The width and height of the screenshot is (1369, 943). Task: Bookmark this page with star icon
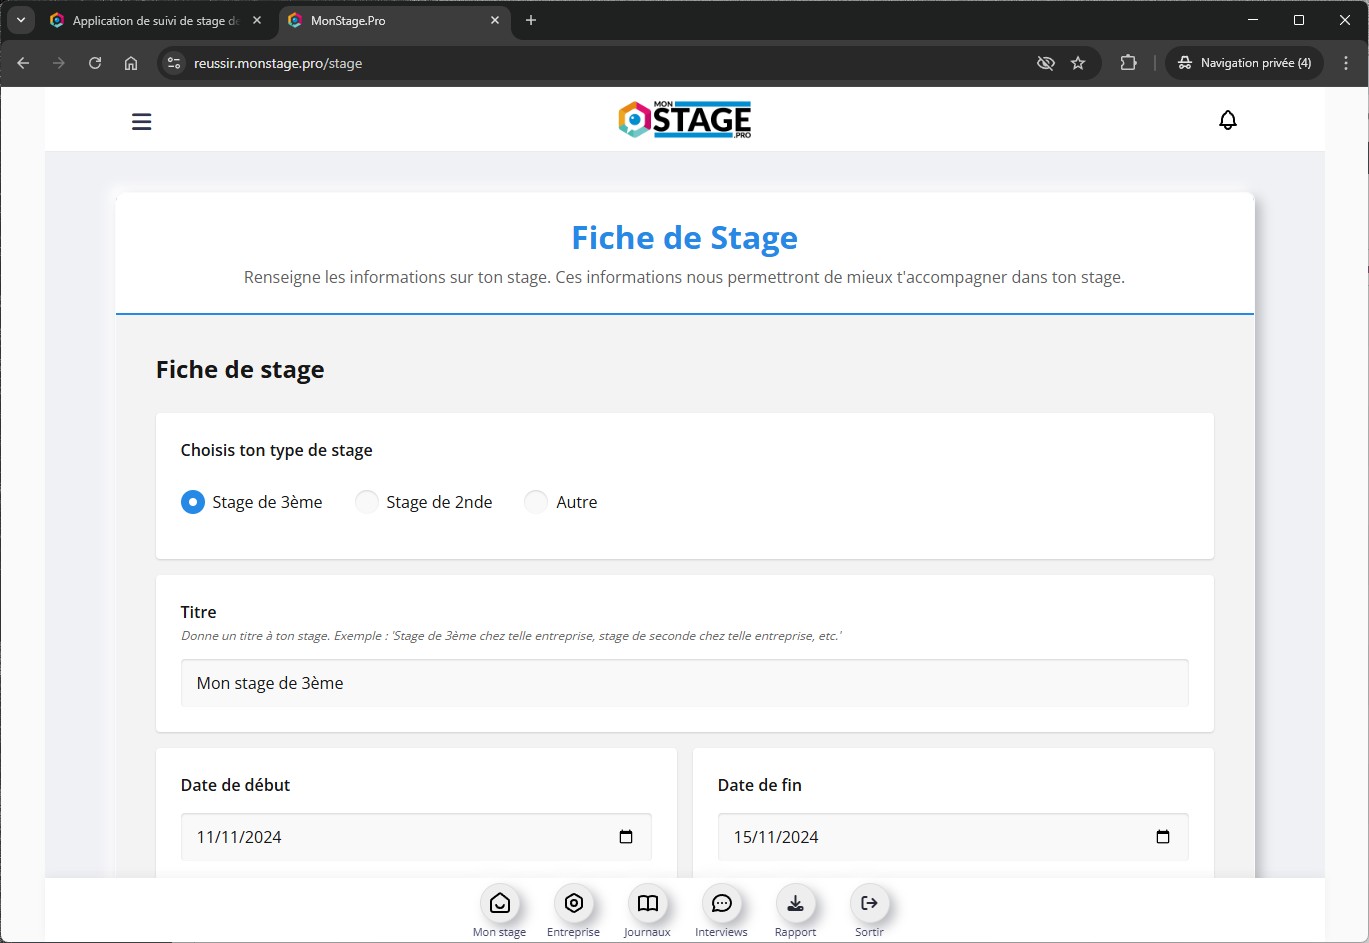point(1078,63)
